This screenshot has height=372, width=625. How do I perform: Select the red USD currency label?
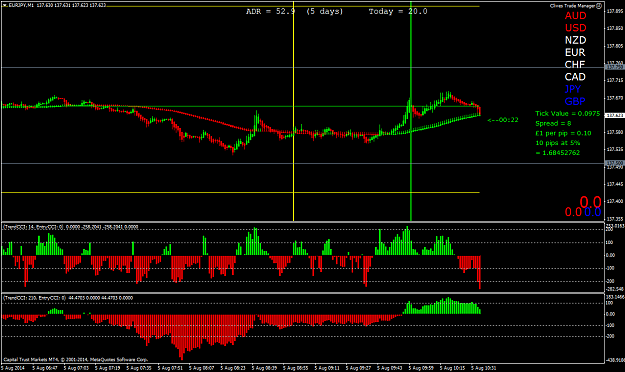[576, 28]
